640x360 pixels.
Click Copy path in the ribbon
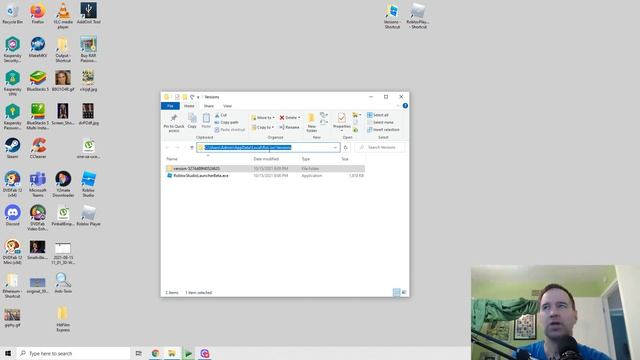[x=227, y=122]
